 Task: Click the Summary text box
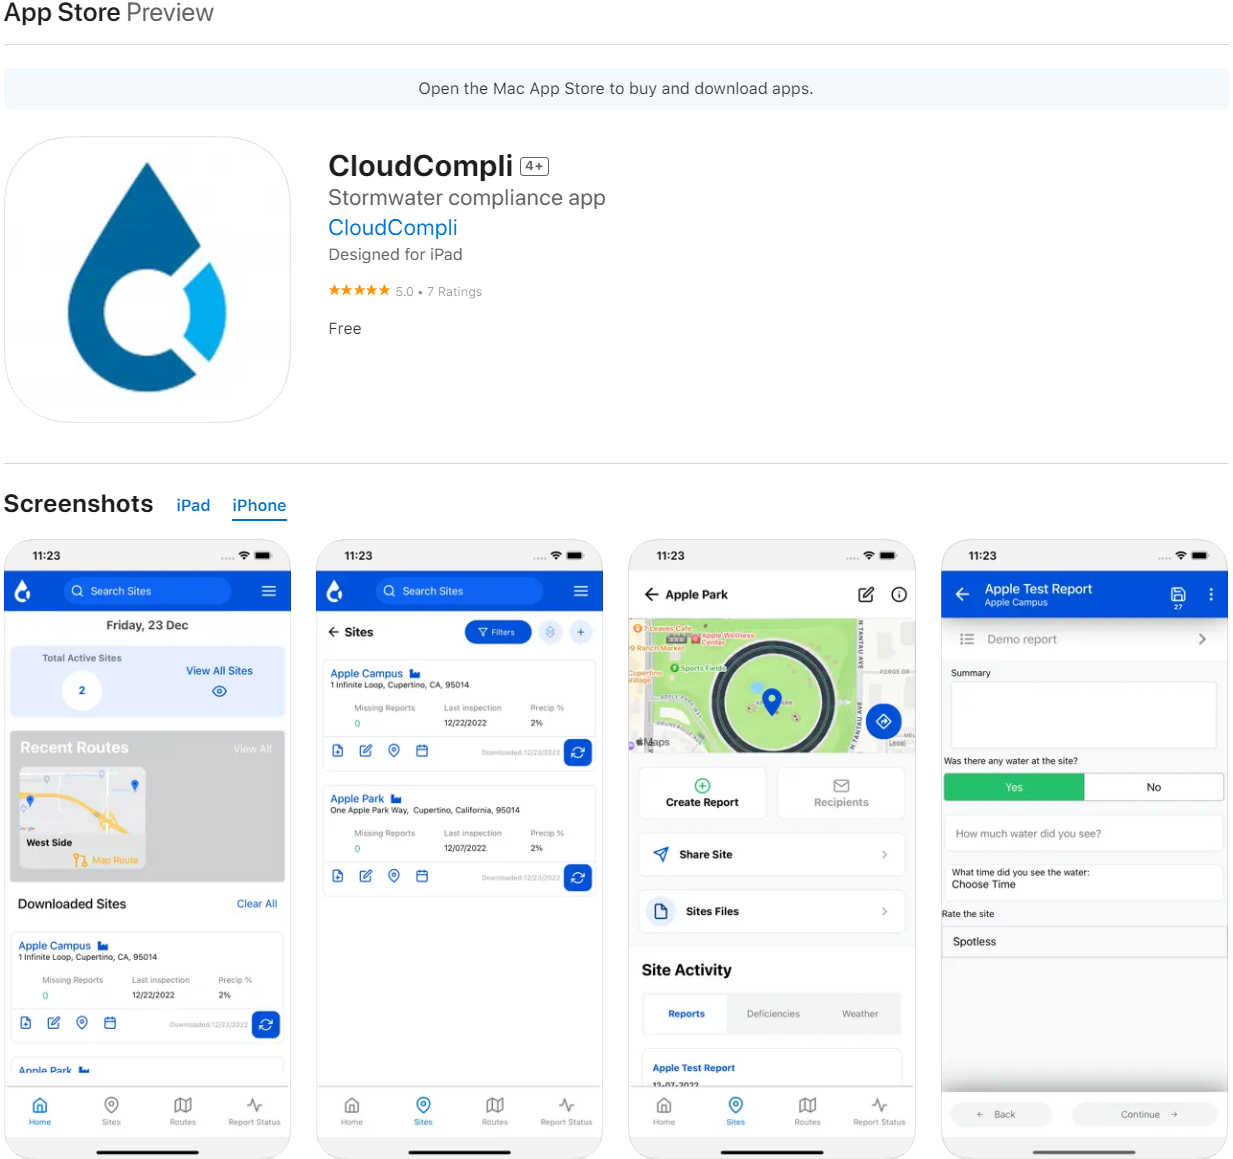point(1084,715)
